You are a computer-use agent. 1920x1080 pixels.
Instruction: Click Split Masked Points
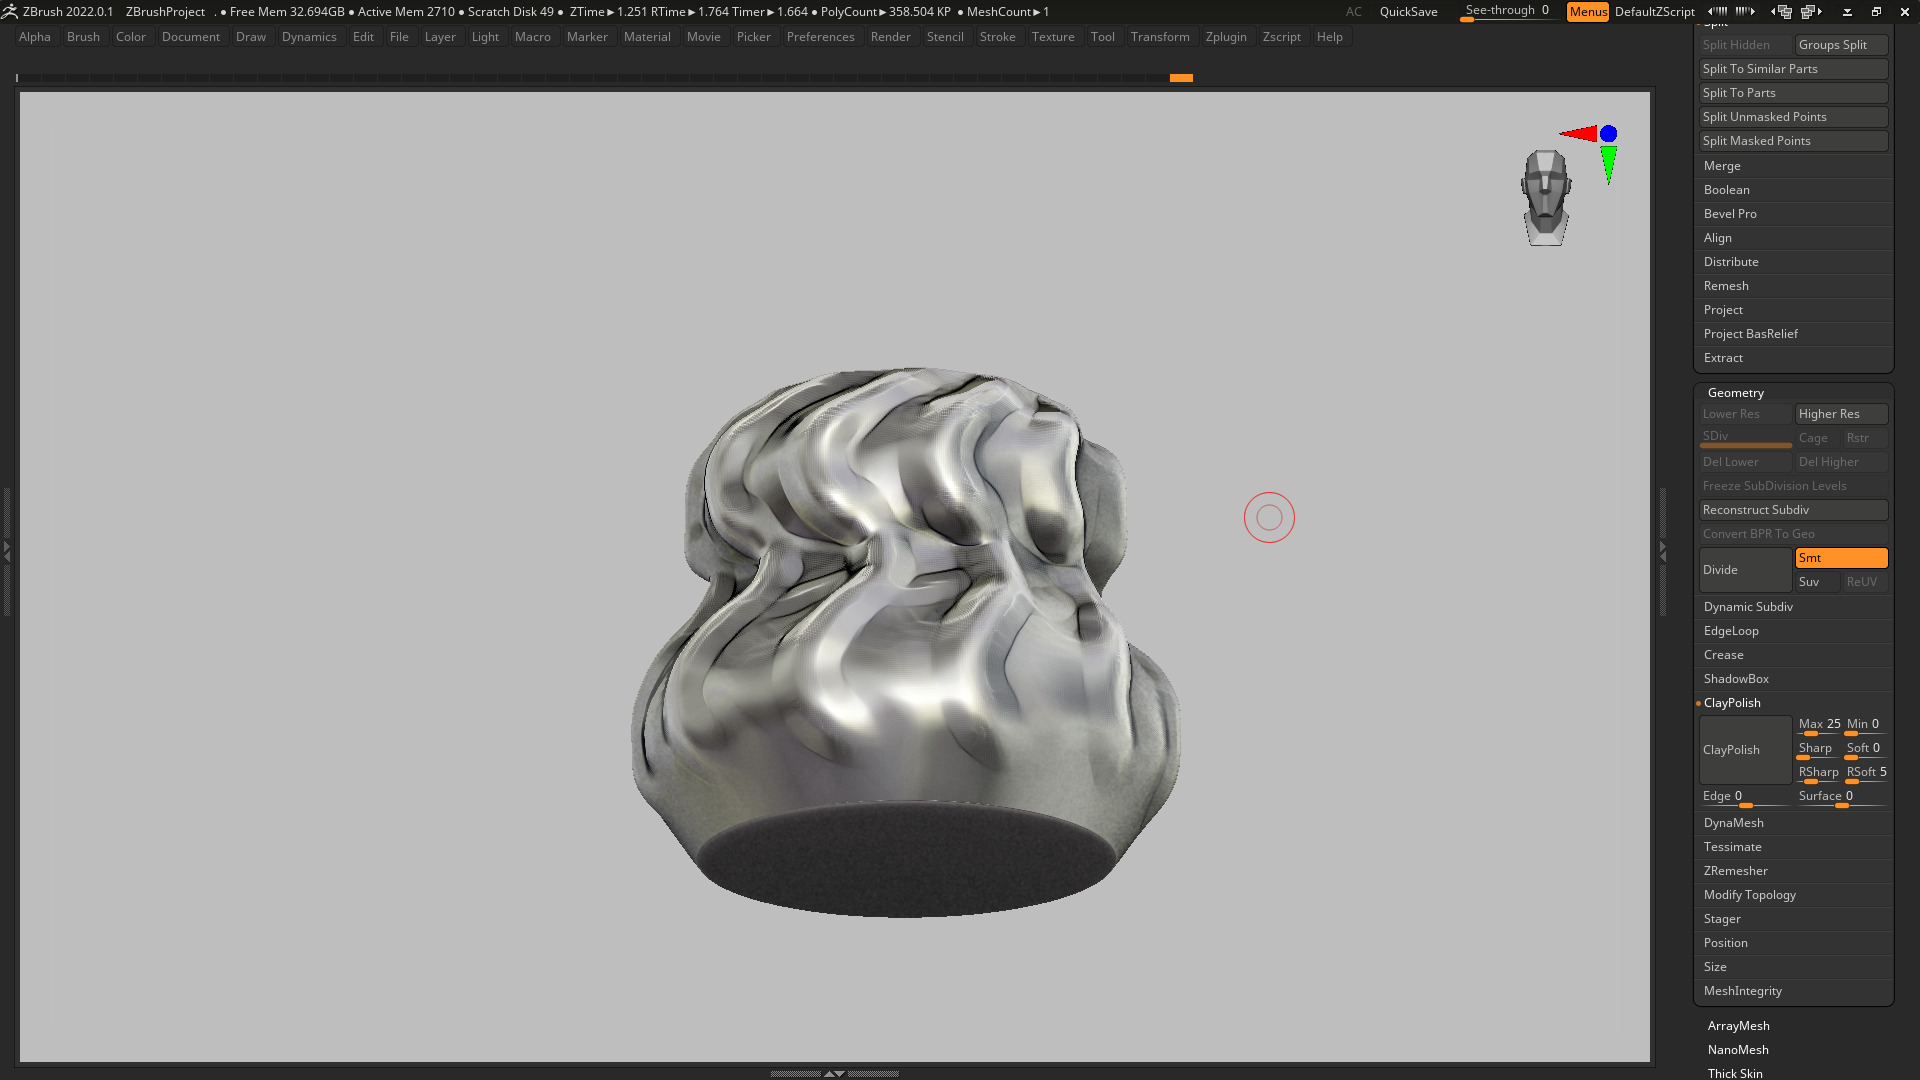pyautogui.click(x=1793, y=141)
